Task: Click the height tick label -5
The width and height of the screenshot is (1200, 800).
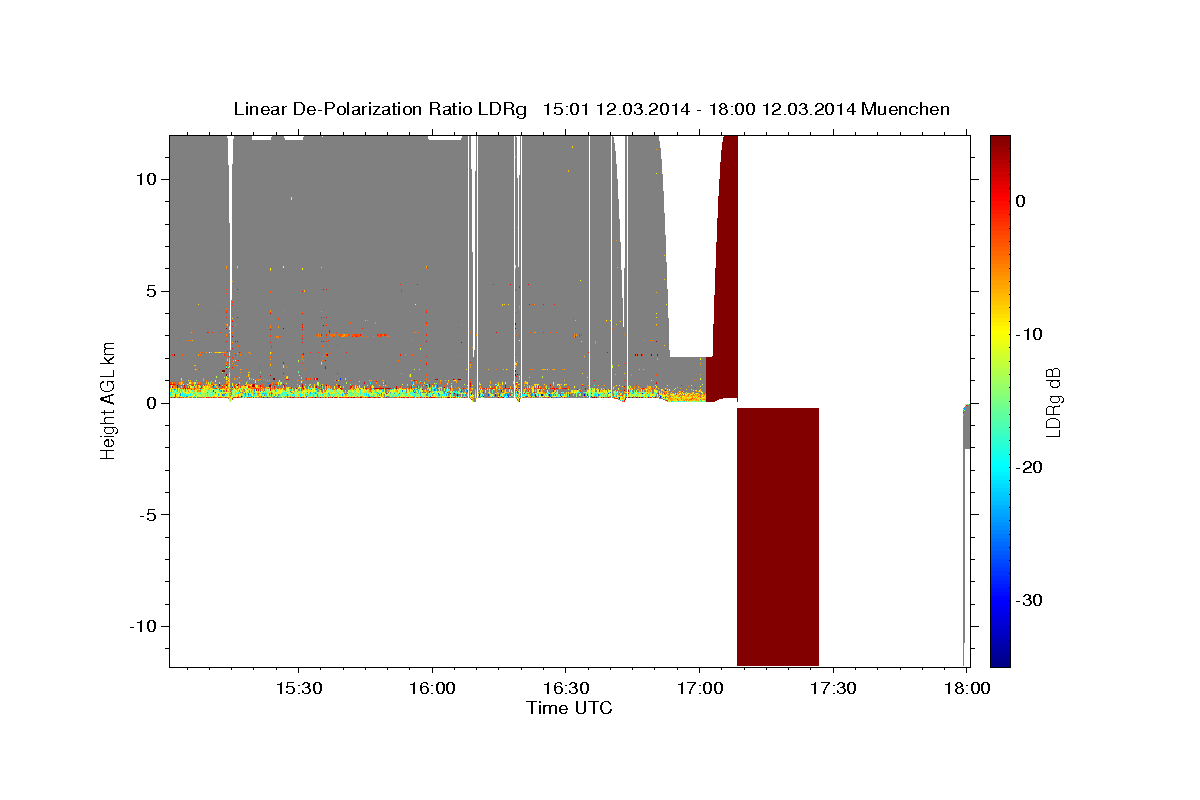Action: [x=148, y=514]
